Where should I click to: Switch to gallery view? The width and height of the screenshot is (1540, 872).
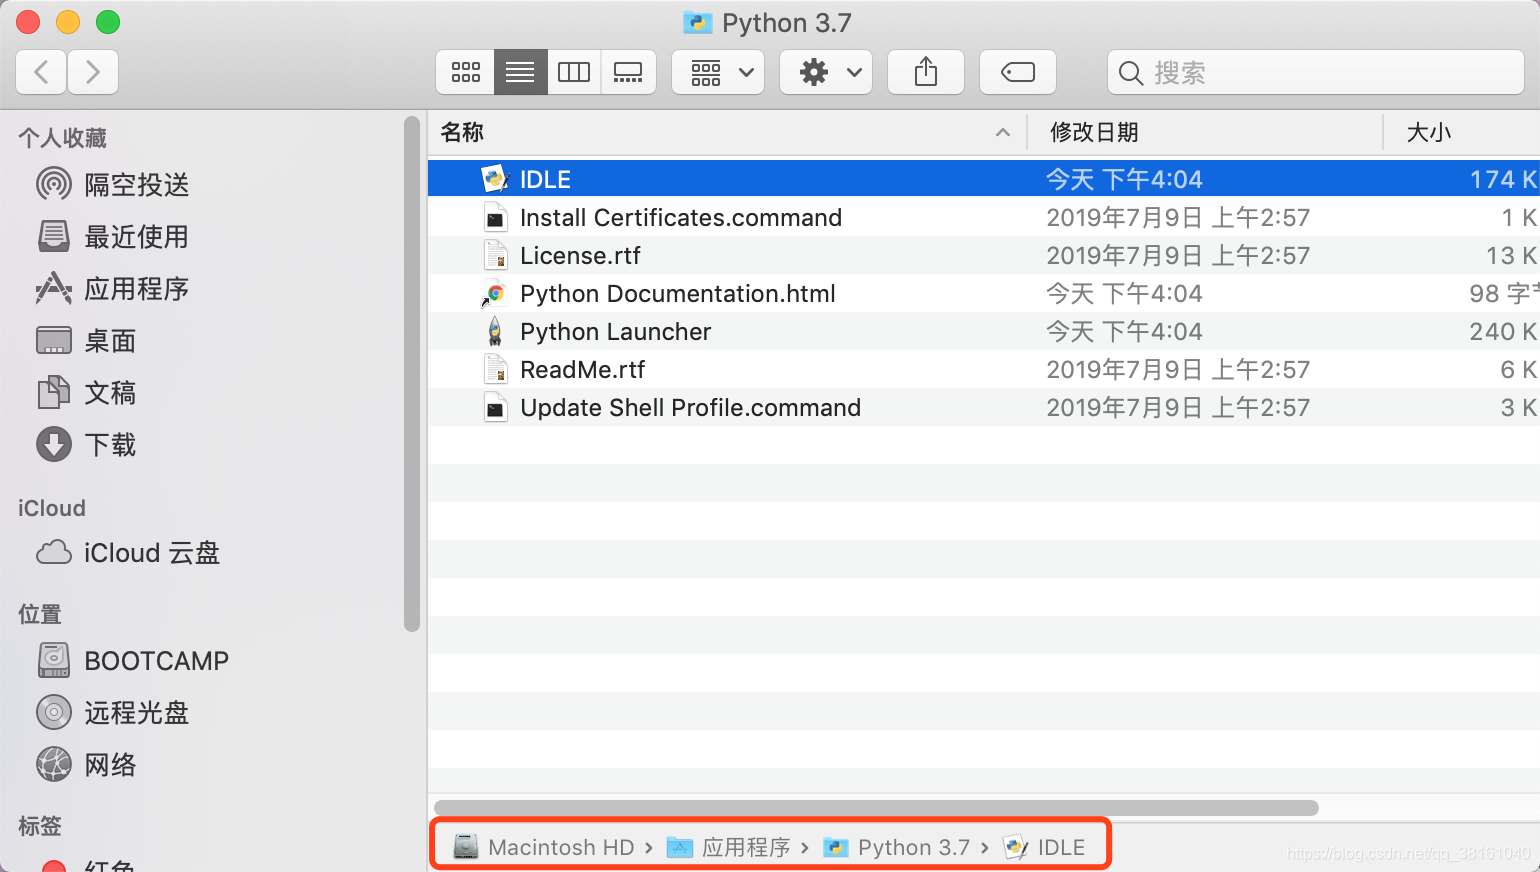[628, 72]
